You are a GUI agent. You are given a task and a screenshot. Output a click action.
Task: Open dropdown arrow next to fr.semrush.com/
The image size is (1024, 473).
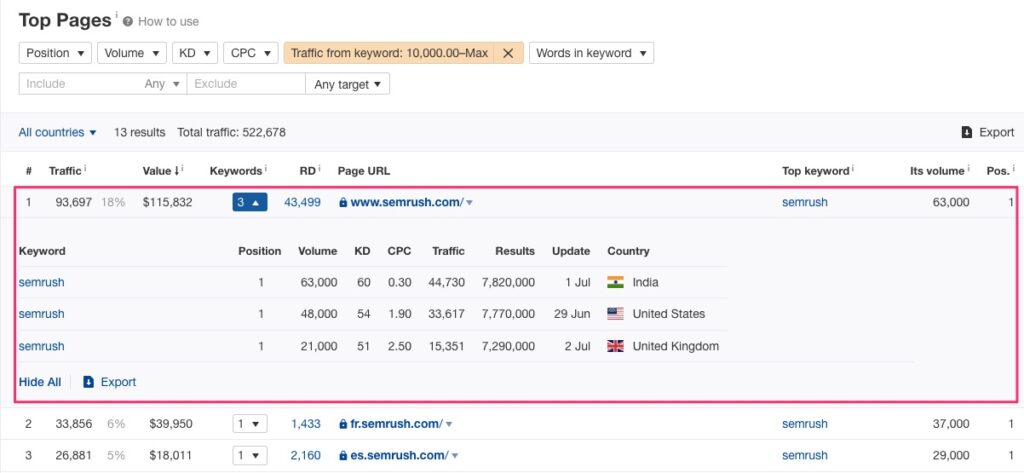coord(449,425)
